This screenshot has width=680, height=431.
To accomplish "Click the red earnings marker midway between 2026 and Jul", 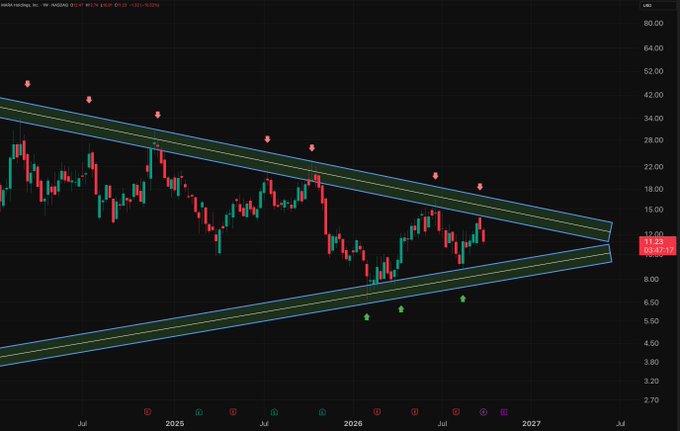I will coord(415,411).
